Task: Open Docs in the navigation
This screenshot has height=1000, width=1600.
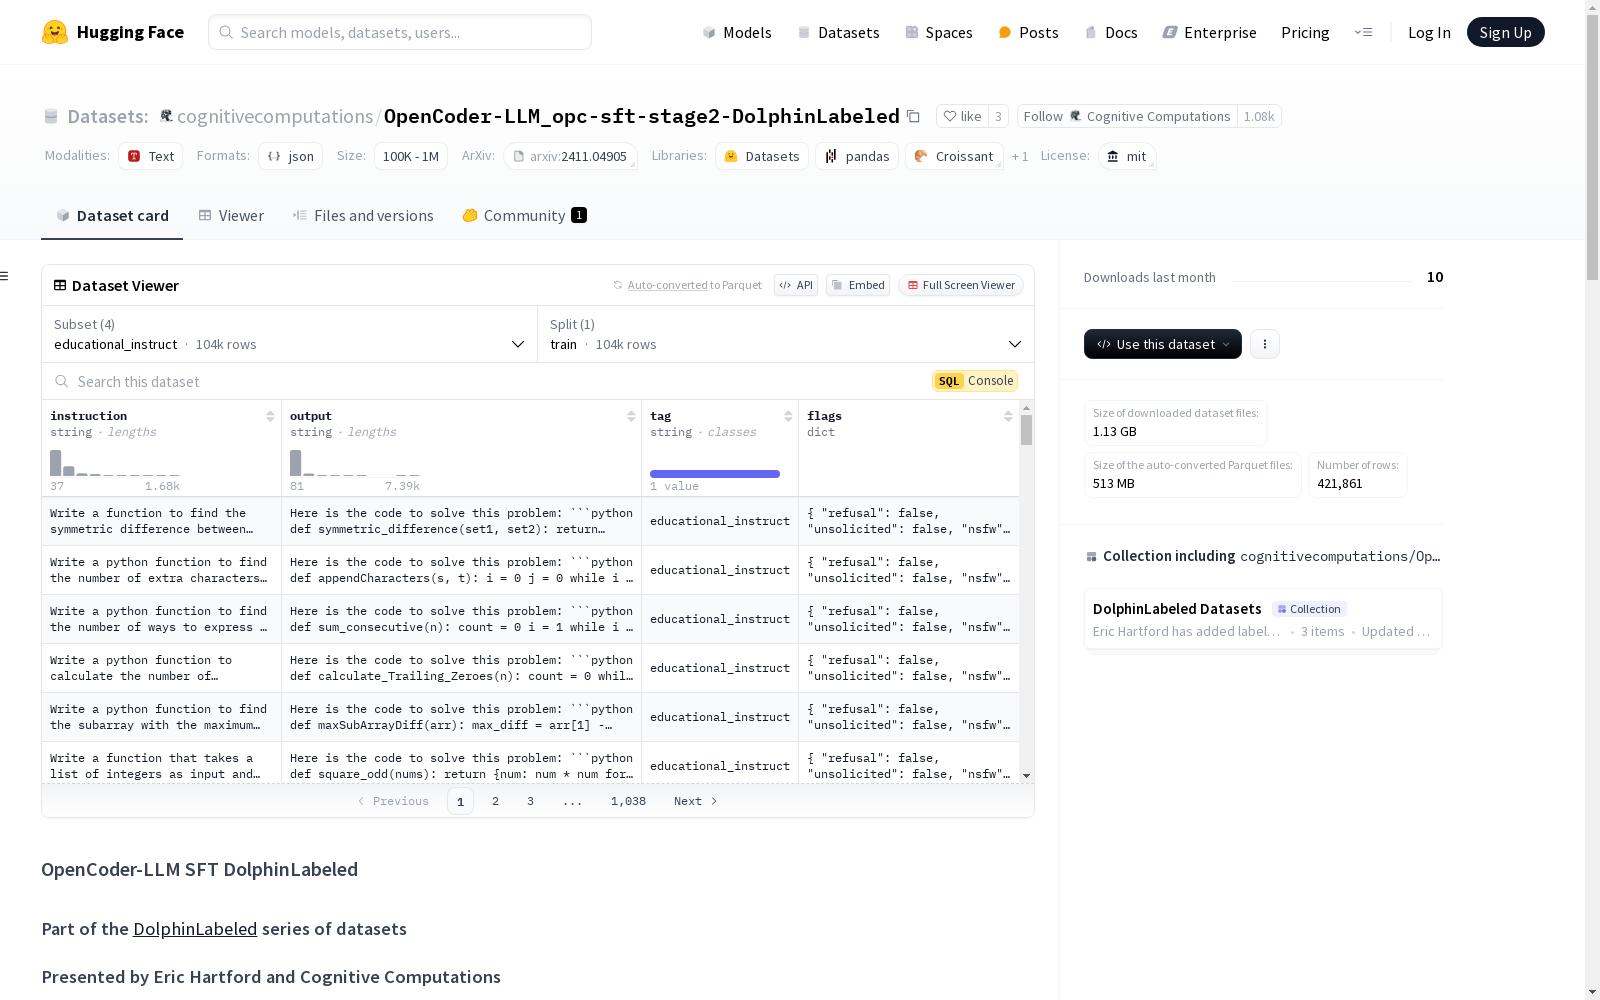Action: (1111, 32)
